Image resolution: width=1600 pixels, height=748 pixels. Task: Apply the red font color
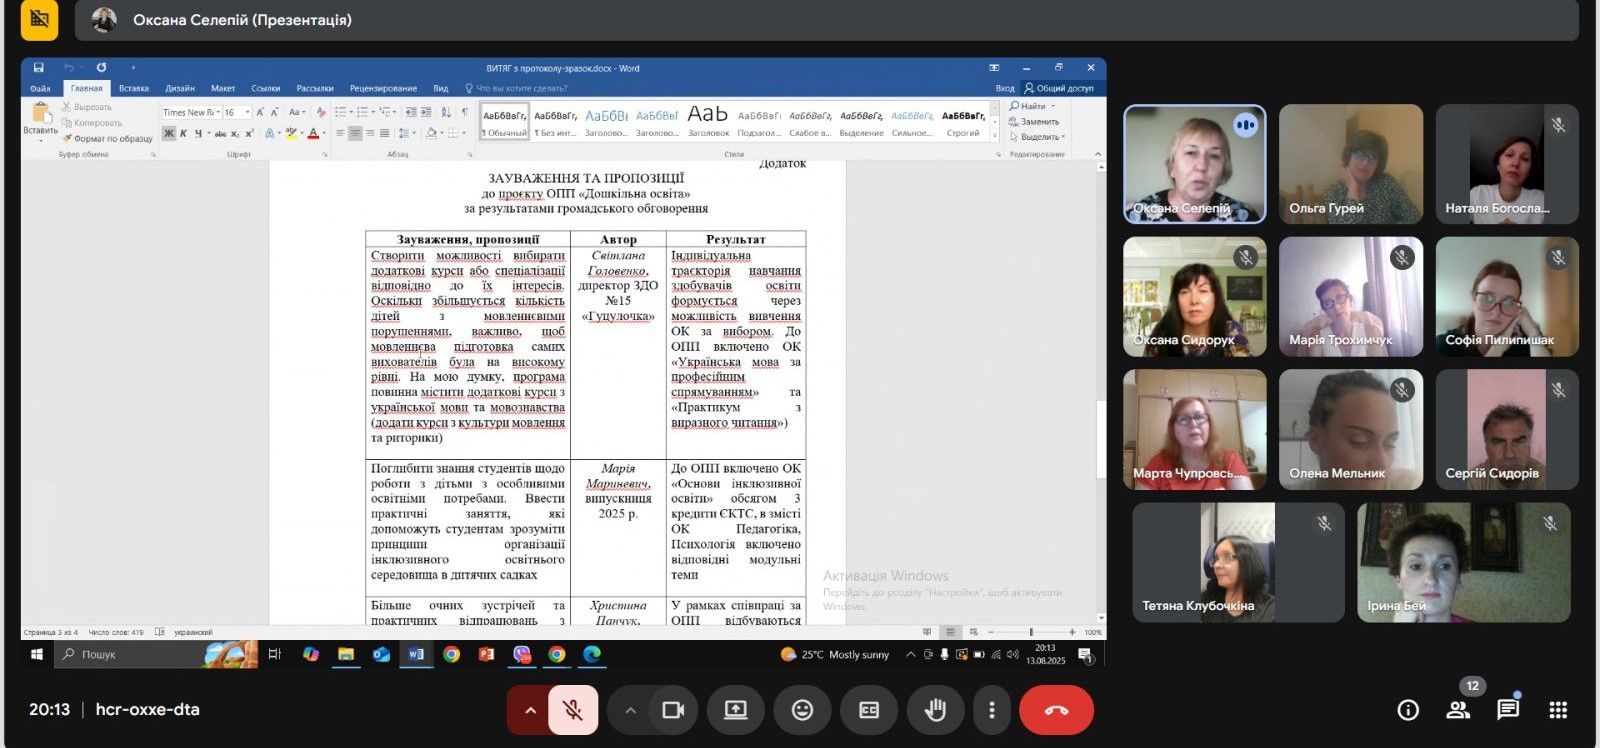[x=313, y=133]
